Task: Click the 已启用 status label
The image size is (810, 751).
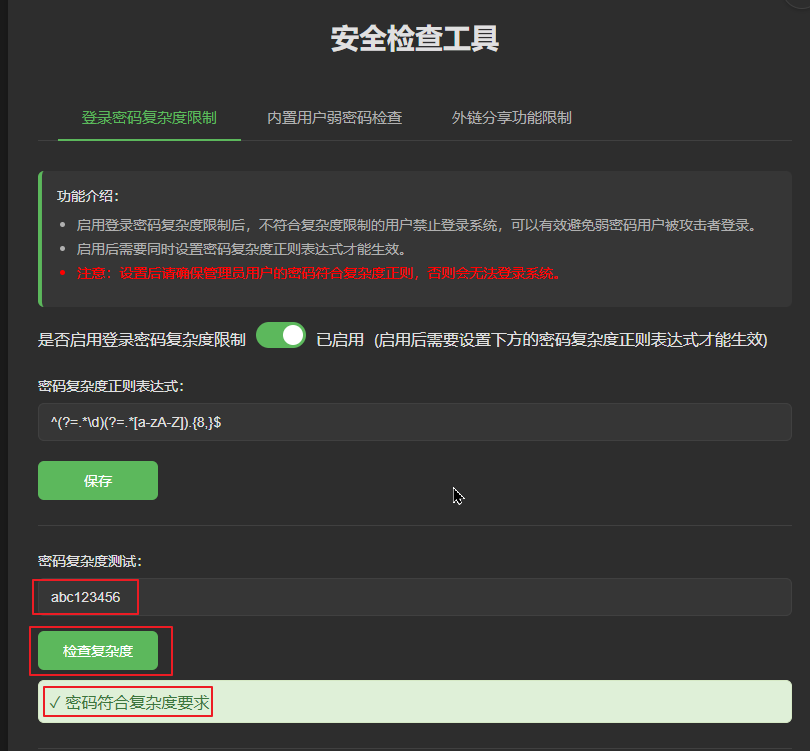Action: (340, 340)
